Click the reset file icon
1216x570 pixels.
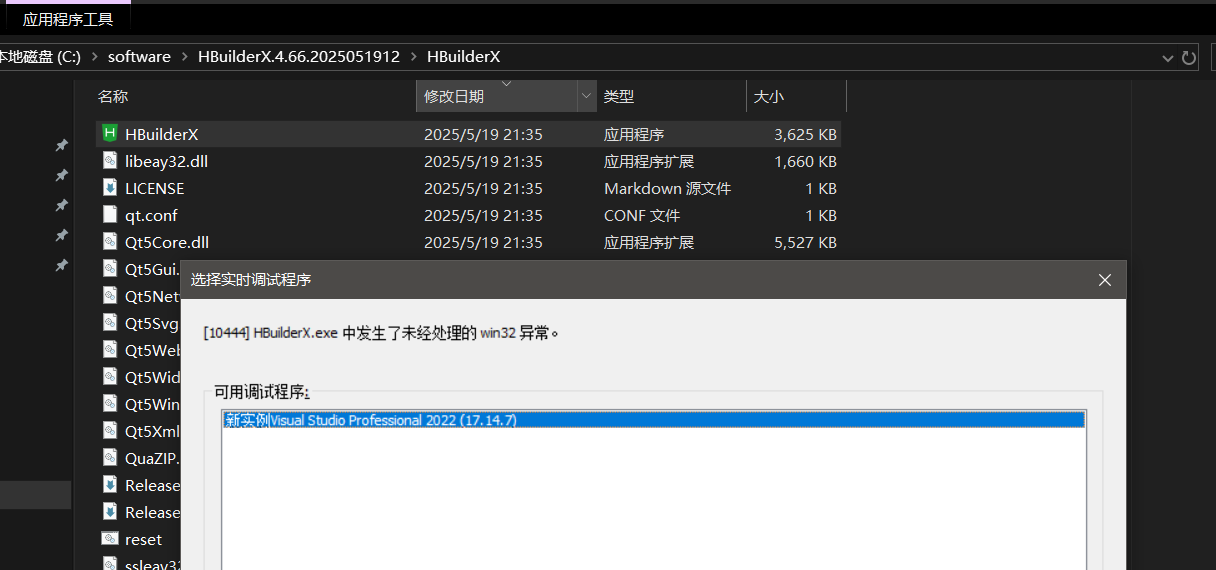pyautogui.click(x=110, y=538)
